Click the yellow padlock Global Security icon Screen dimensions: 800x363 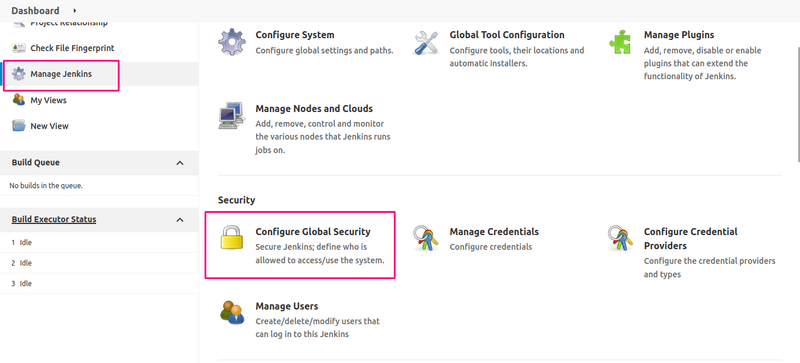232,237
